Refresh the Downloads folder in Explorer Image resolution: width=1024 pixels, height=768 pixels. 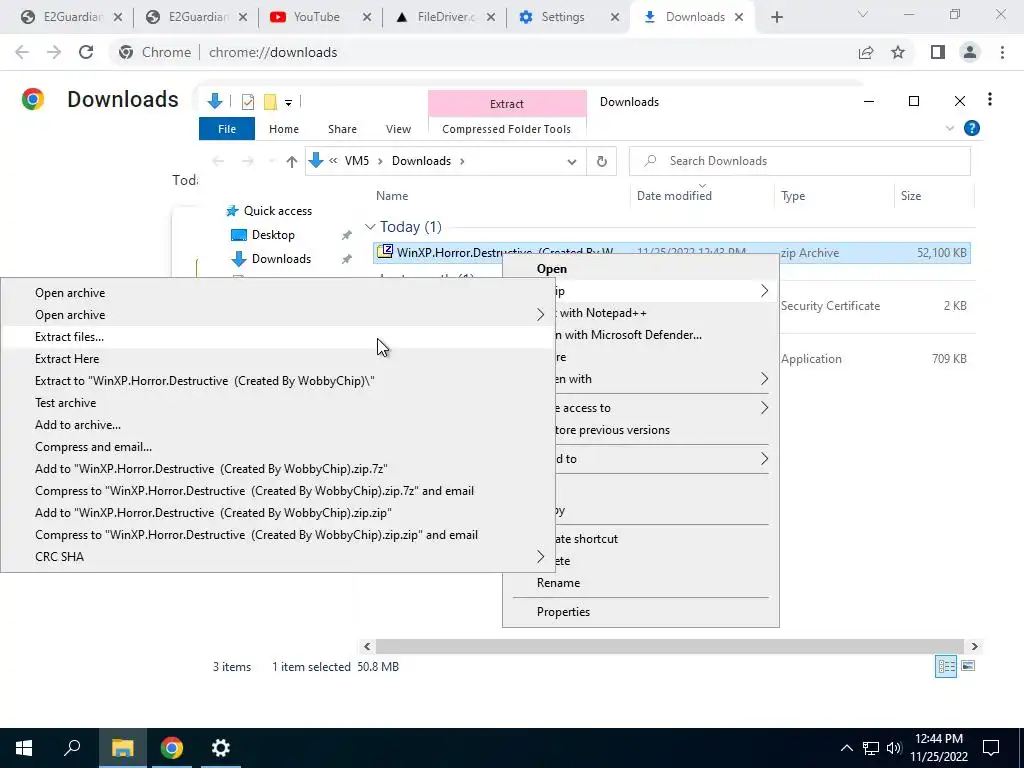point(601,161)
